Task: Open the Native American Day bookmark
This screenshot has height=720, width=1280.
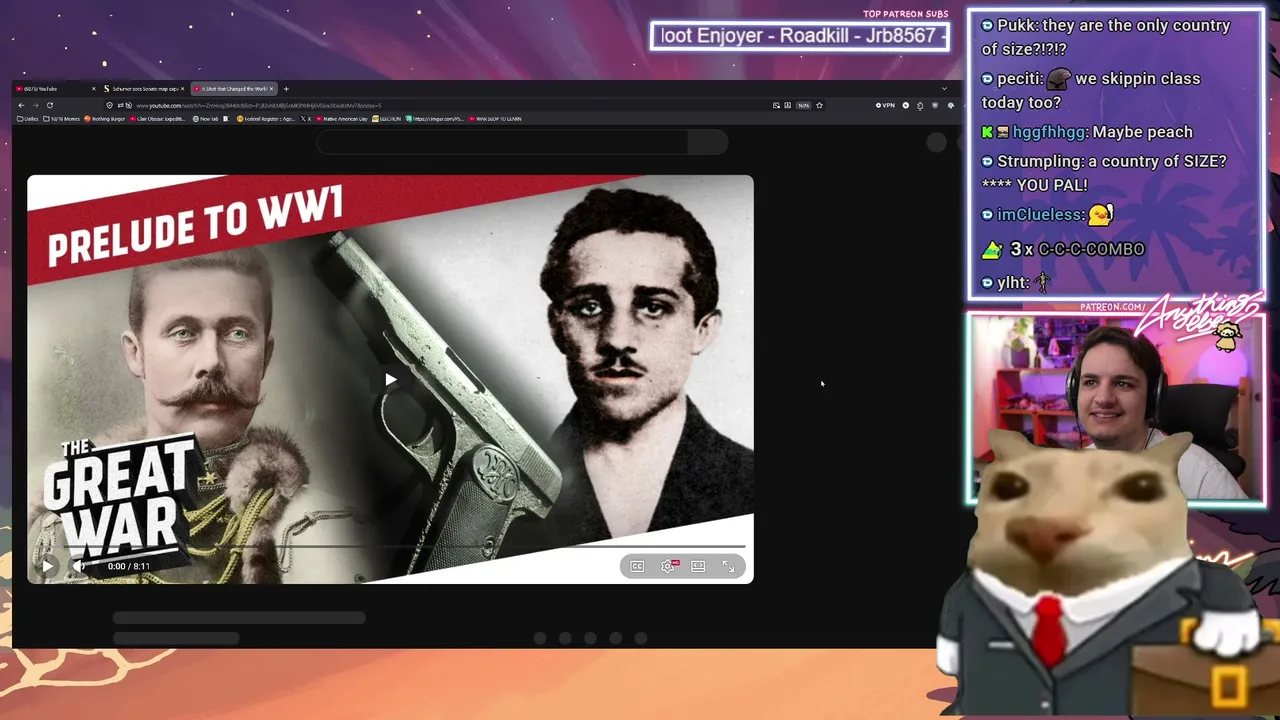Action: click(x=342, y=119)
